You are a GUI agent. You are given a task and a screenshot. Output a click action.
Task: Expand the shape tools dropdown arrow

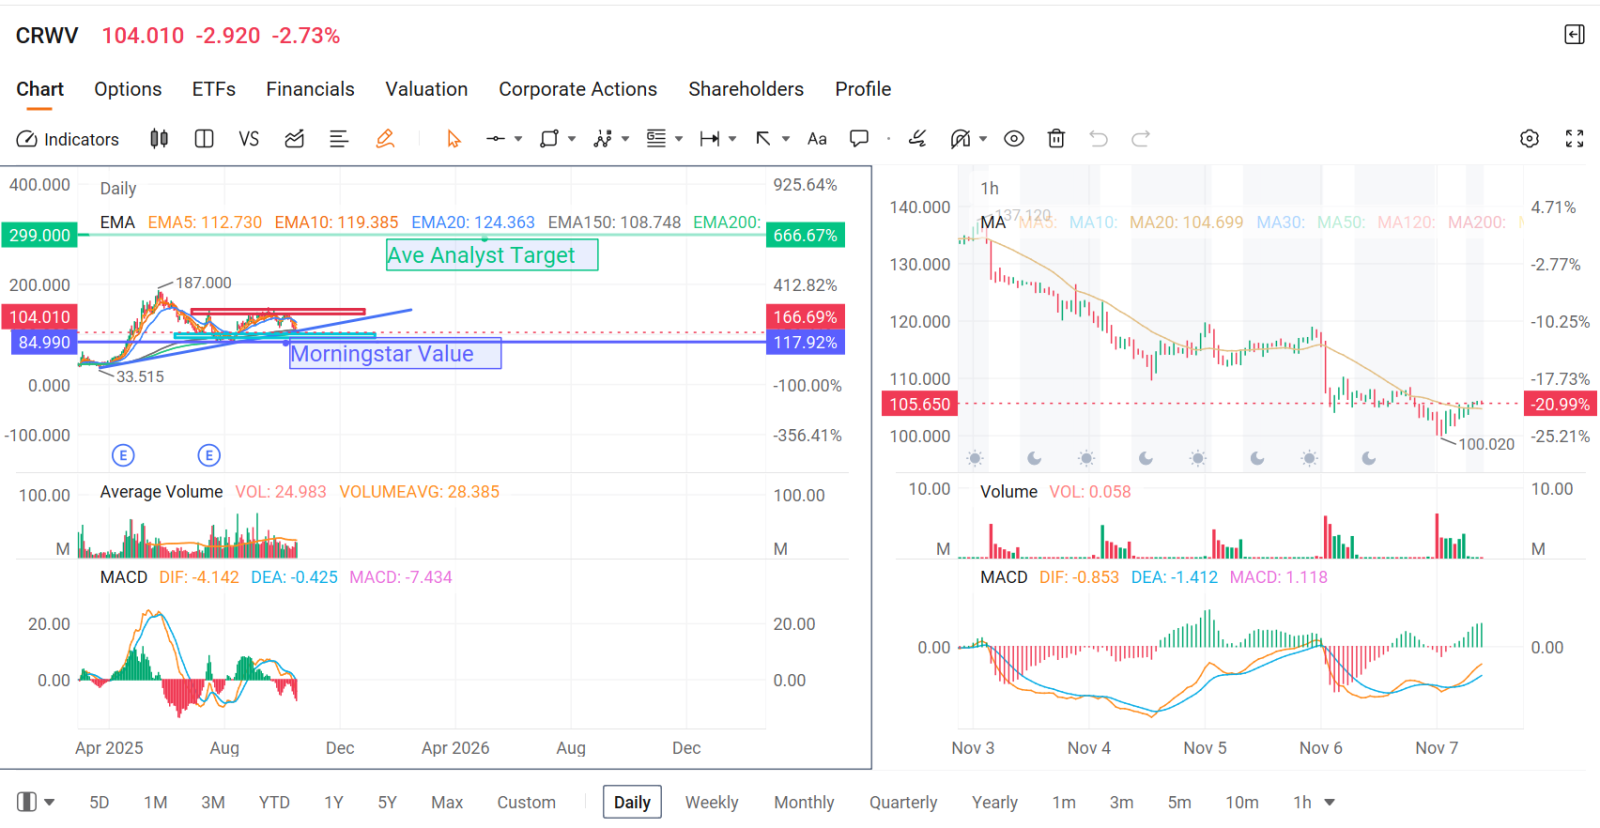(572, 139)
